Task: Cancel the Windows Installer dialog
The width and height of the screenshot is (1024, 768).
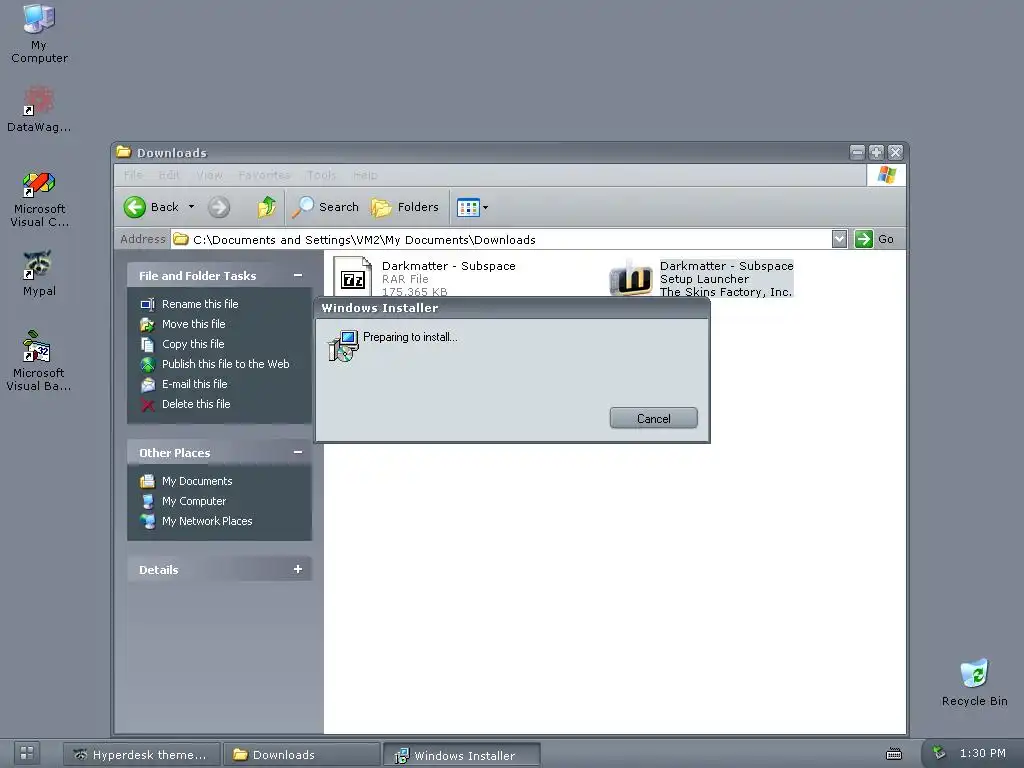Action: click(653, 419)
